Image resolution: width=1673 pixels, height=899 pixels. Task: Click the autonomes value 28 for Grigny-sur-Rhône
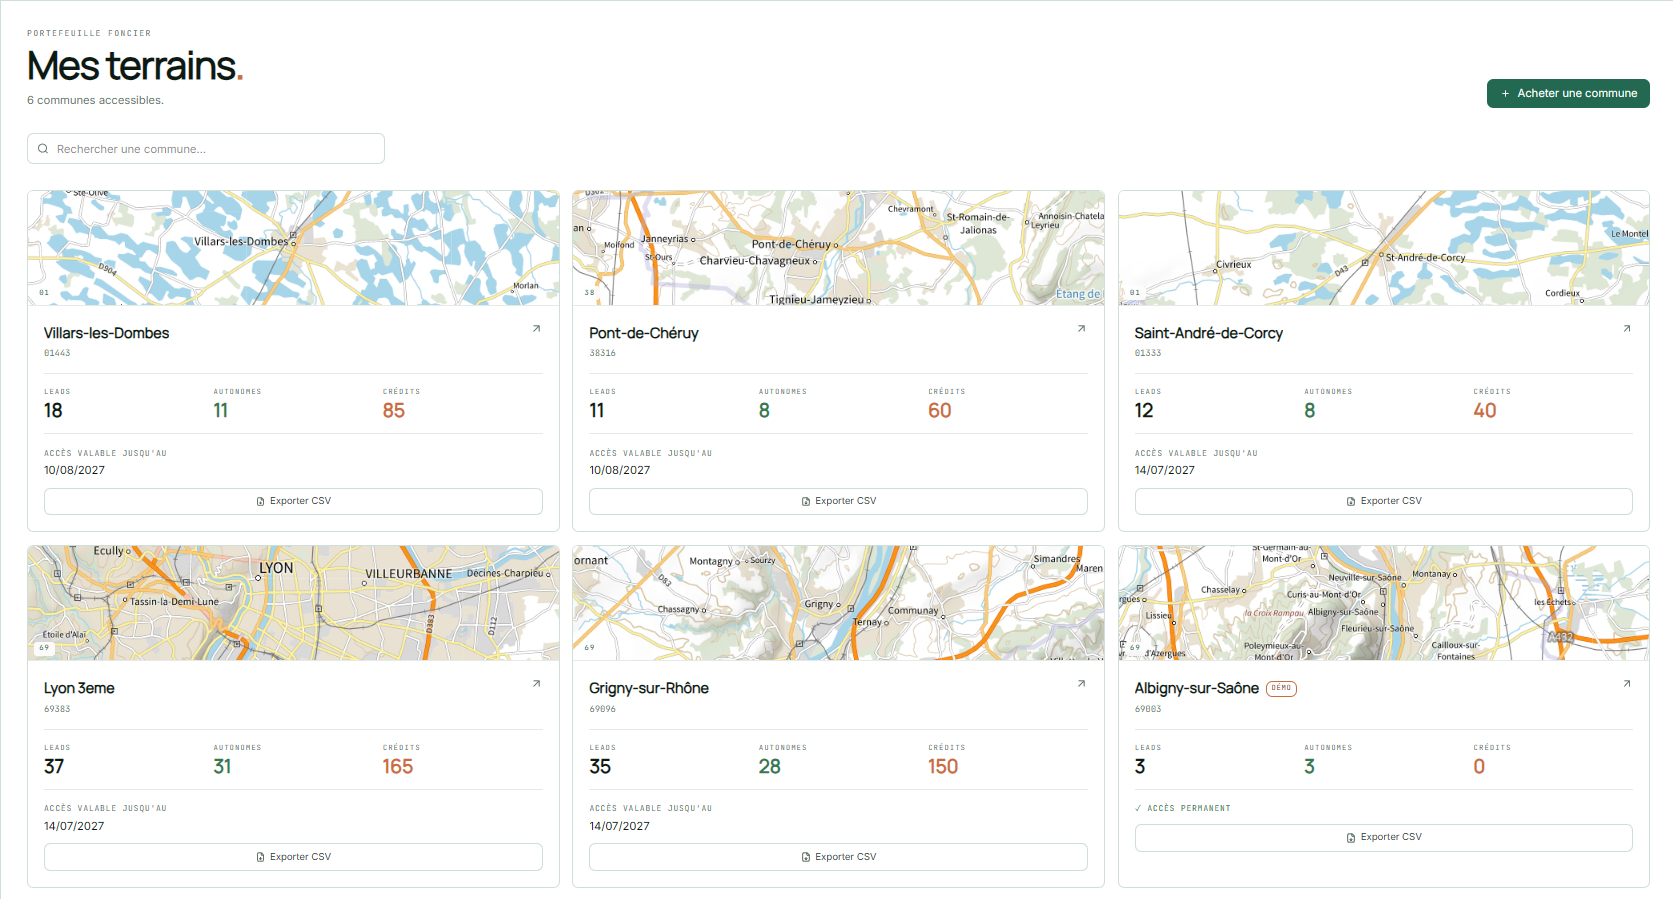pos(770,767)
